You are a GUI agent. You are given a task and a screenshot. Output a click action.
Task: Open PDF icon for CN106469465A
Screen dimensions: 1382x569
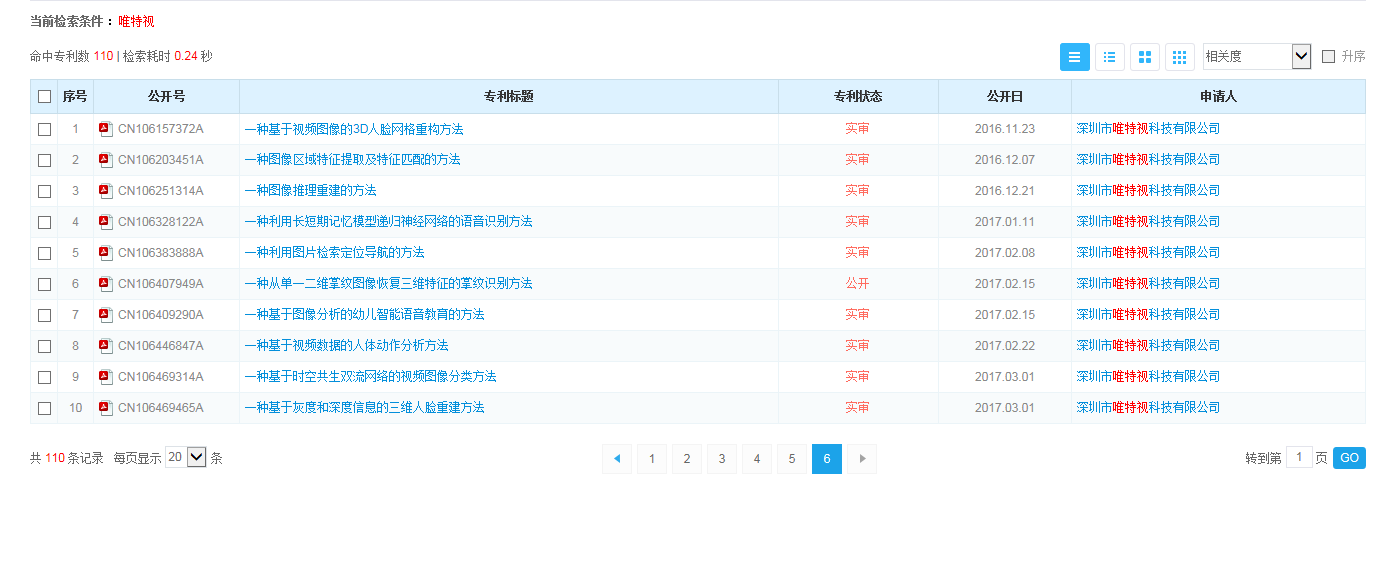[x=105, y=408]
